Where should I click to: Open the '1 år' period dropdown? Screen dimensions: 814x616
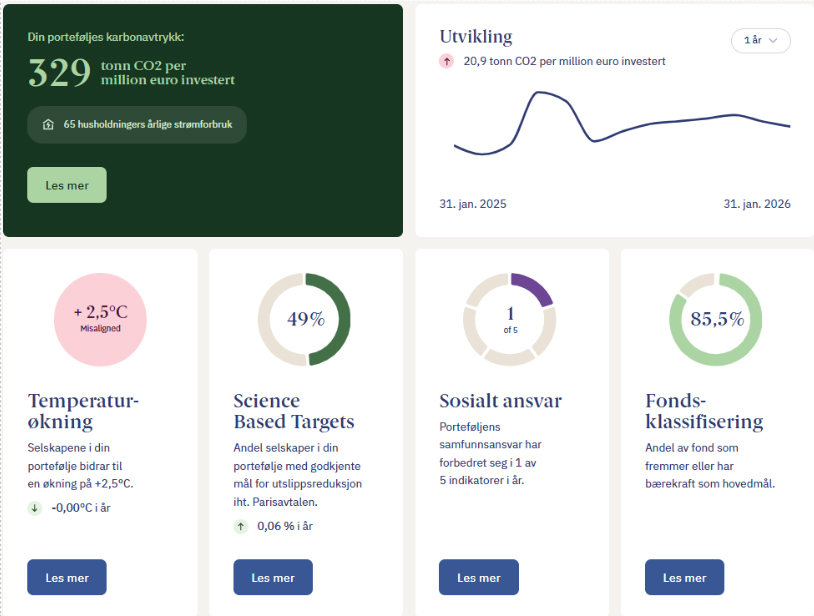click(x=760, y=40)
